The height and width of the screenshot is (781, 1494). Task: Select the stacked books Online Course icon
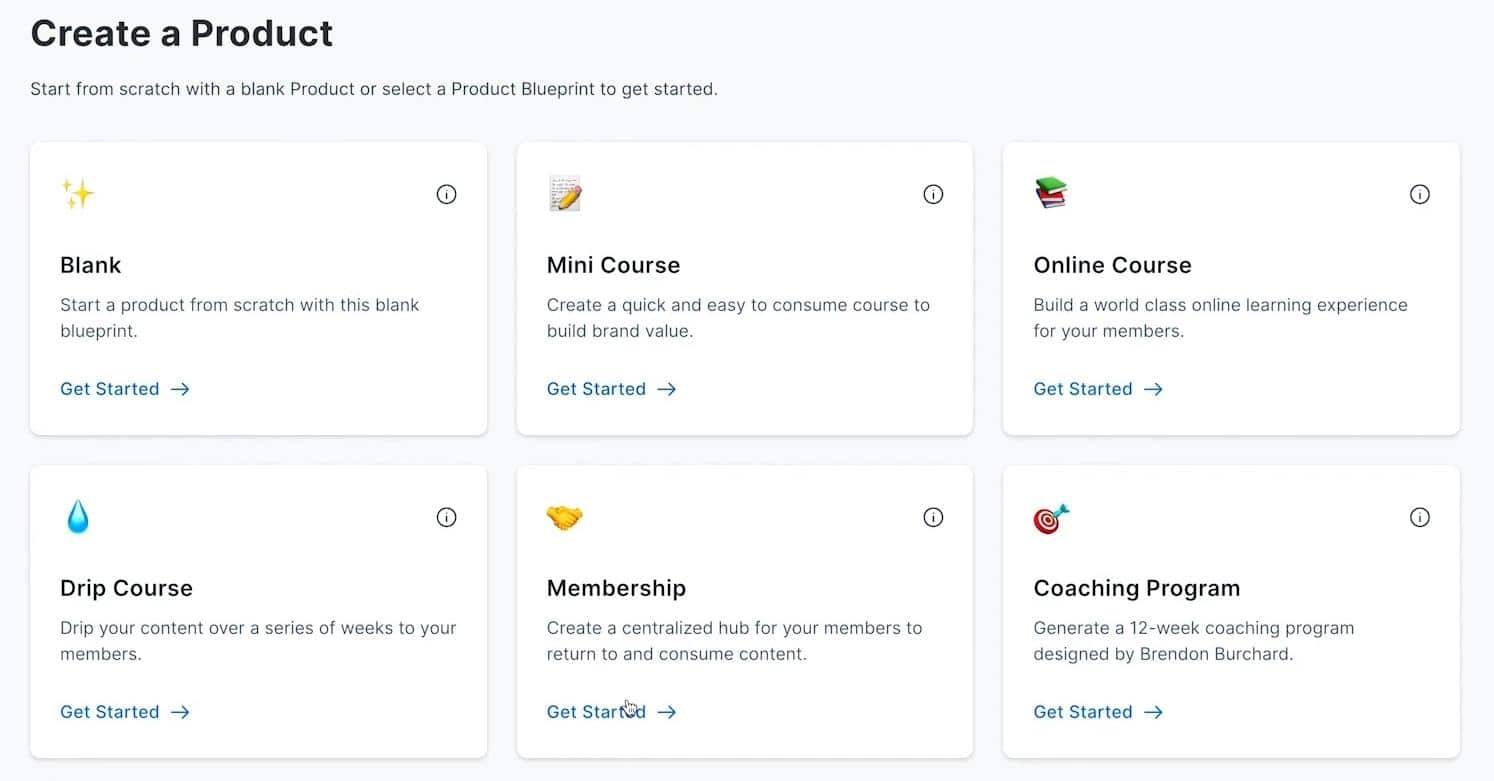[1051, 192]
